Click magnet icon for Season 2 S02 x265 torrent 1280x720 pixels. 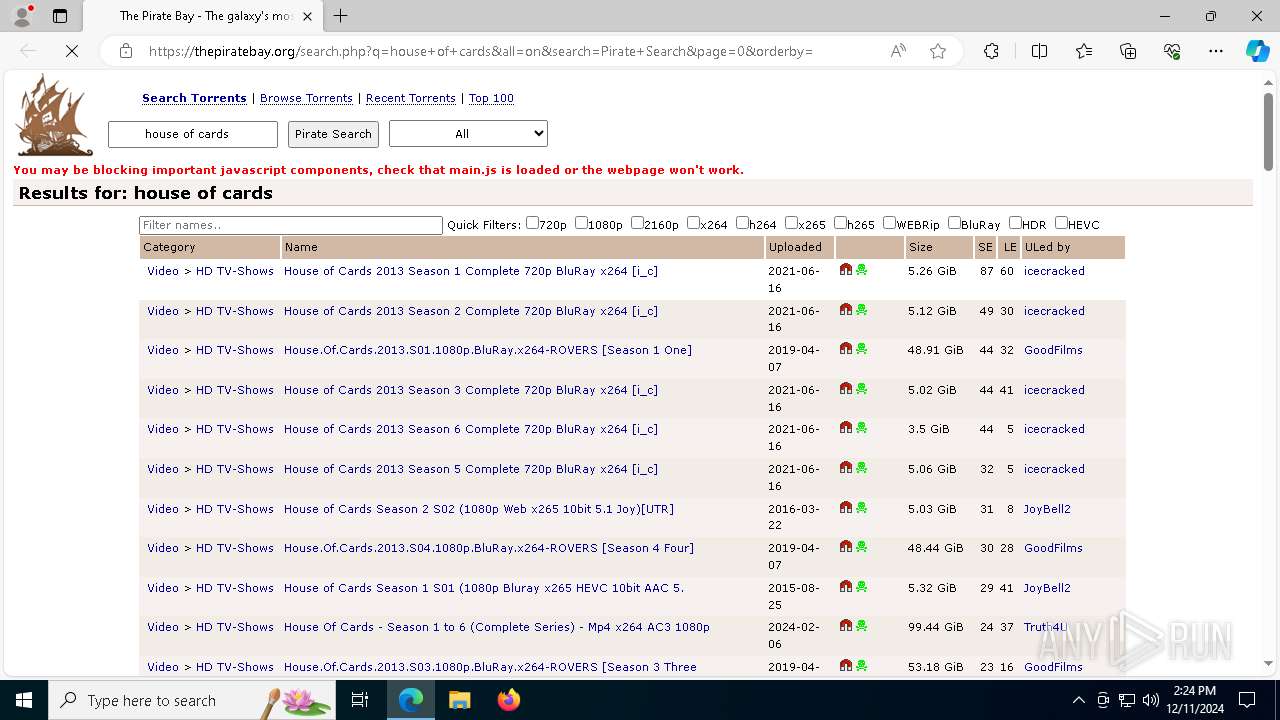(846, 508)
